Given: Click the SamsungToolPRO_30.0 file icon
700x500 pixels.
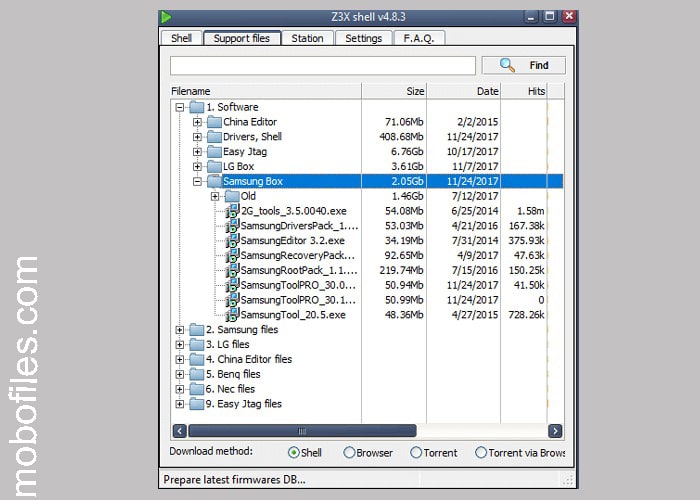Looking at the screenshot, I should pyautogui.click(x=233, y=285).
